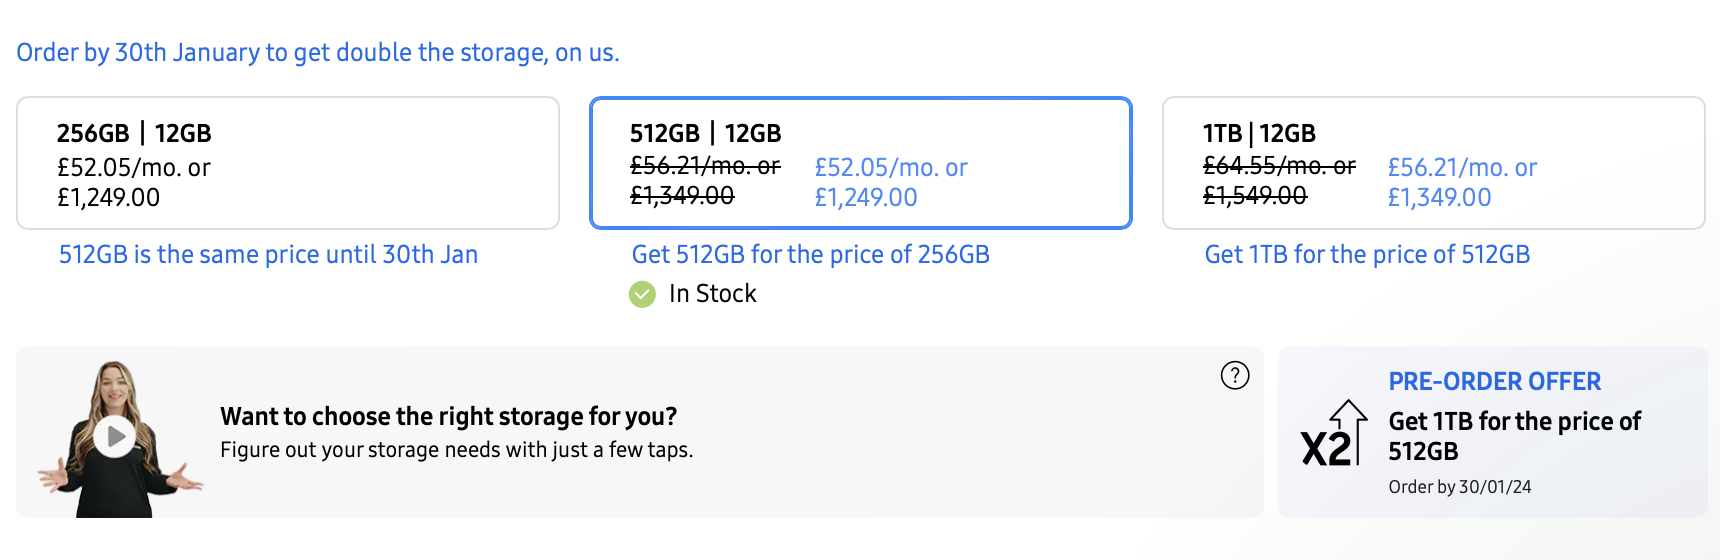1720x560 pixels.
Task: Select the 1TB | 12GB storage option
Action: pos(1433,163)
